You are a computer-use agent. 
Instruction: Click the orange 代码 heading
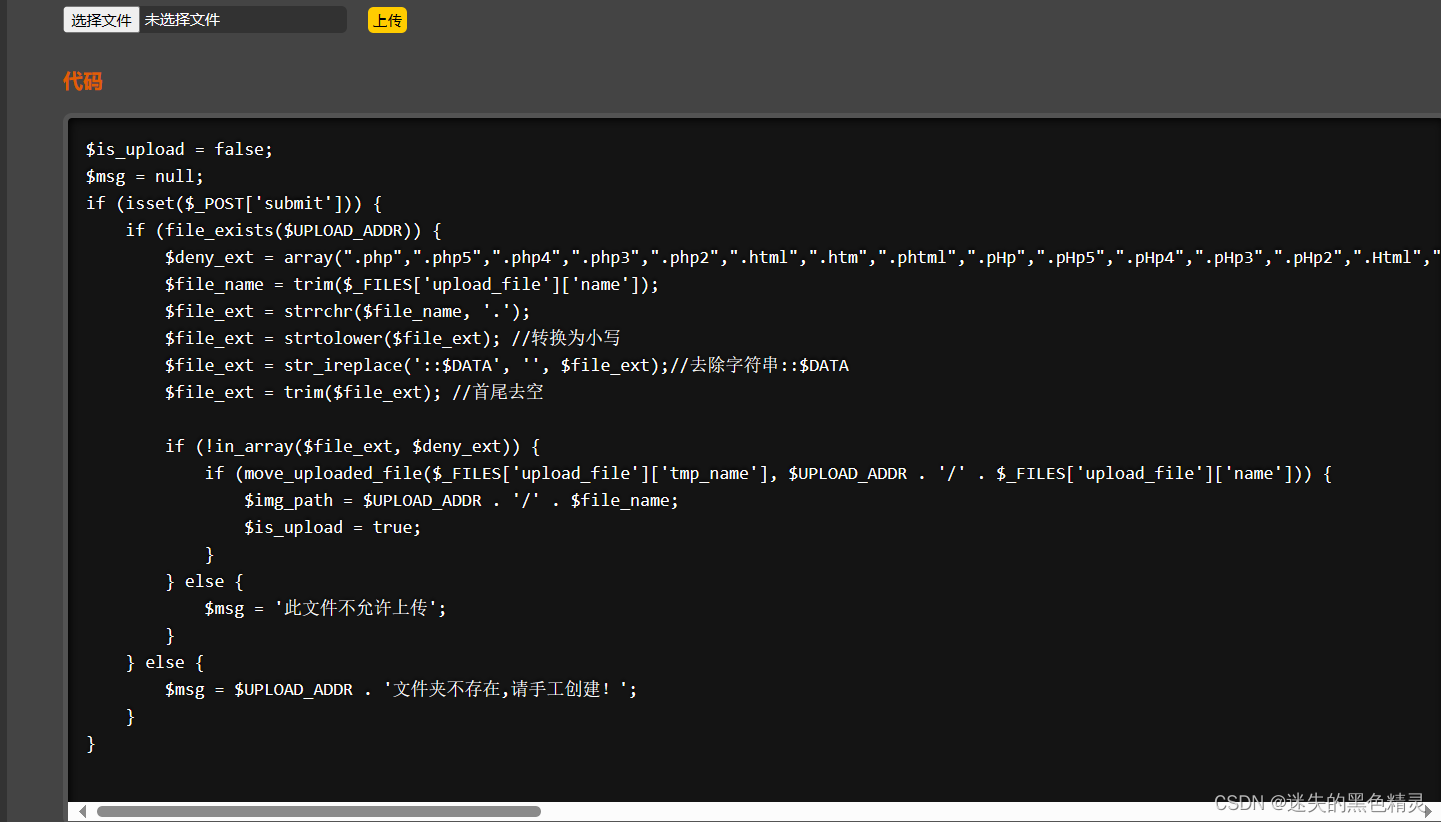point(83,81)
